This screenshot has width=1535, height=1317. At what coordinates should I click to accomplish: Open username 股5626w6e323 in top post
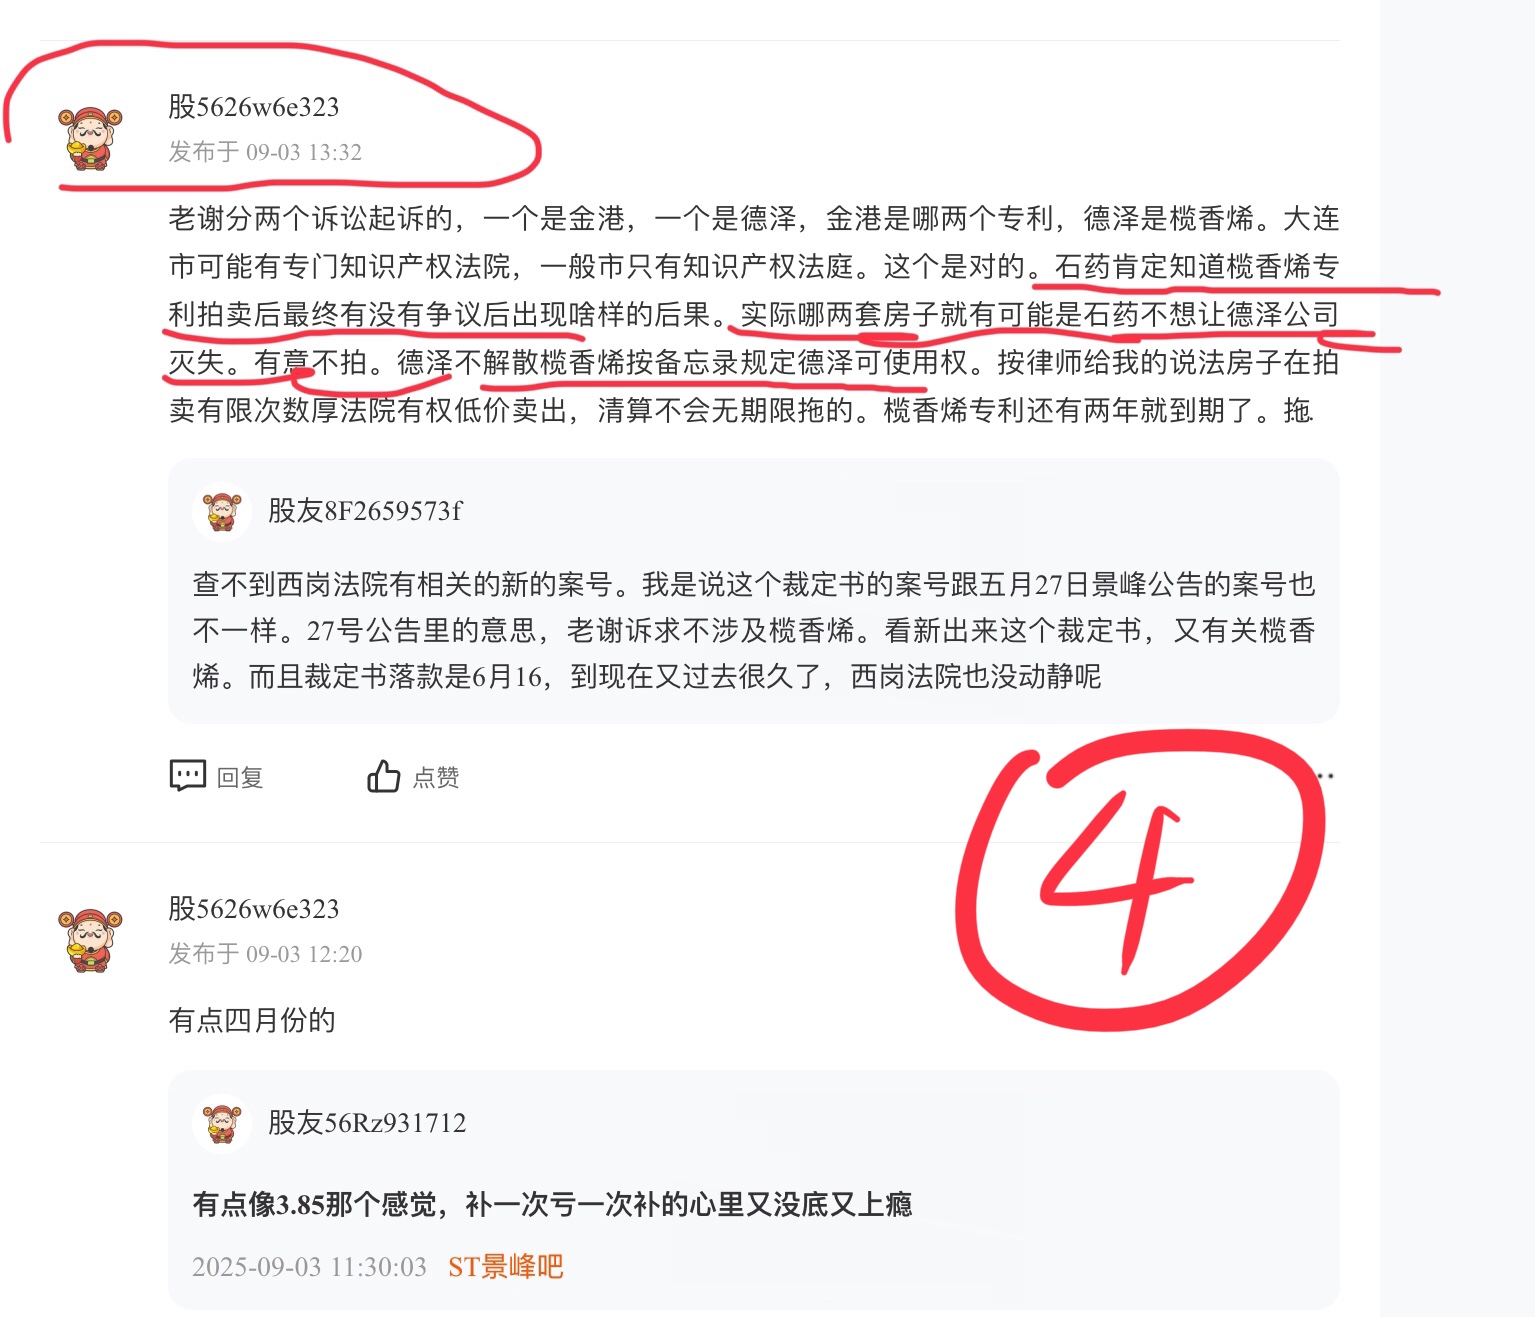[x=254, y=106]
